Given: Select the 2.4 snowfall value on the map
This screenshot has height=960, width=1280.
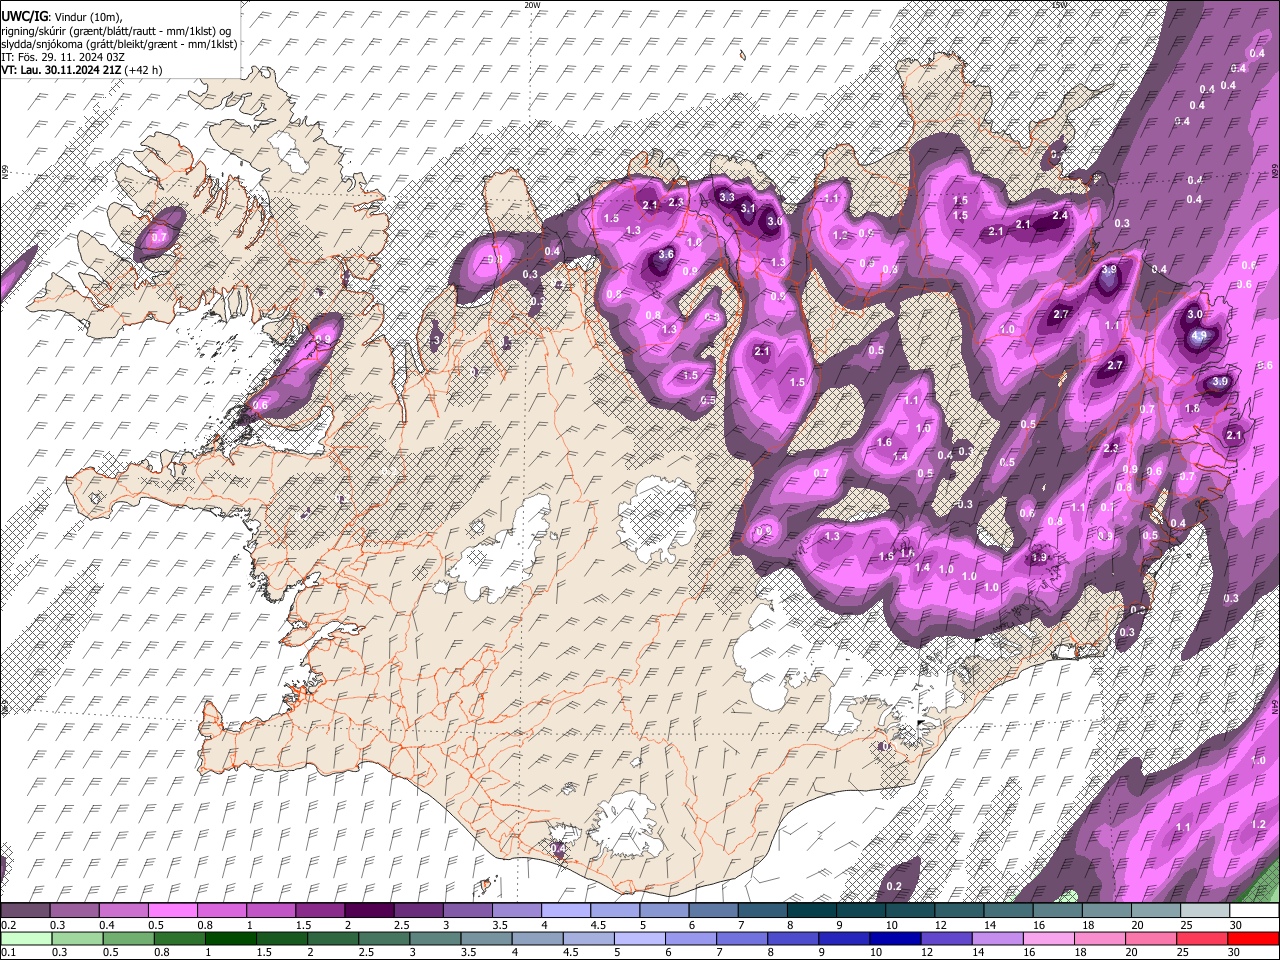Looking at the screenshot, I should [1061, 216].
